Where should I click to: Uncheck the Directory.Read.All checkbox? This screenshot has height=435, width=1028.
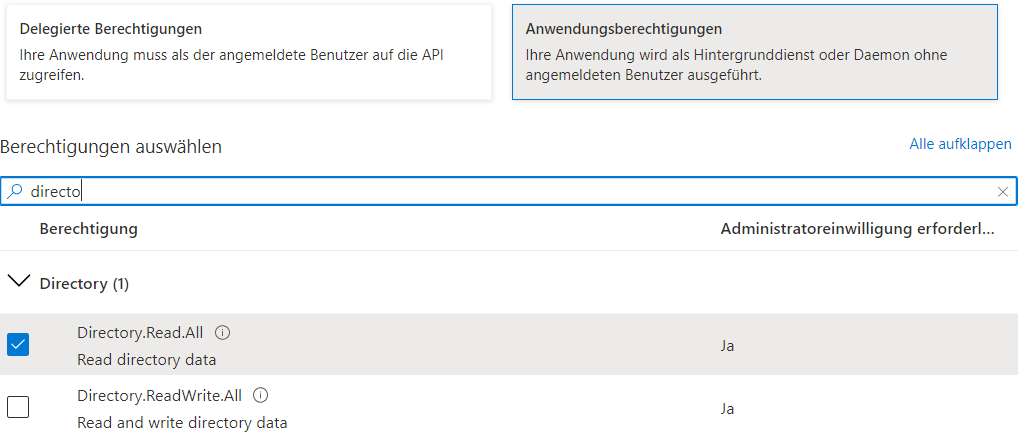click(x=18, y=345)
